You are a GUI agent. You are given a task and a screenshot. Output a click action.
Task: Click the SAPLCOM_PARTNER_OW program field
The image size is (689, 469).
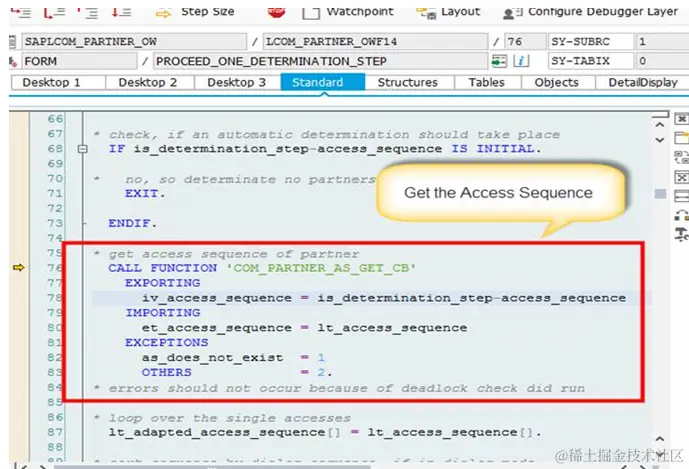(x=134, y=42)
